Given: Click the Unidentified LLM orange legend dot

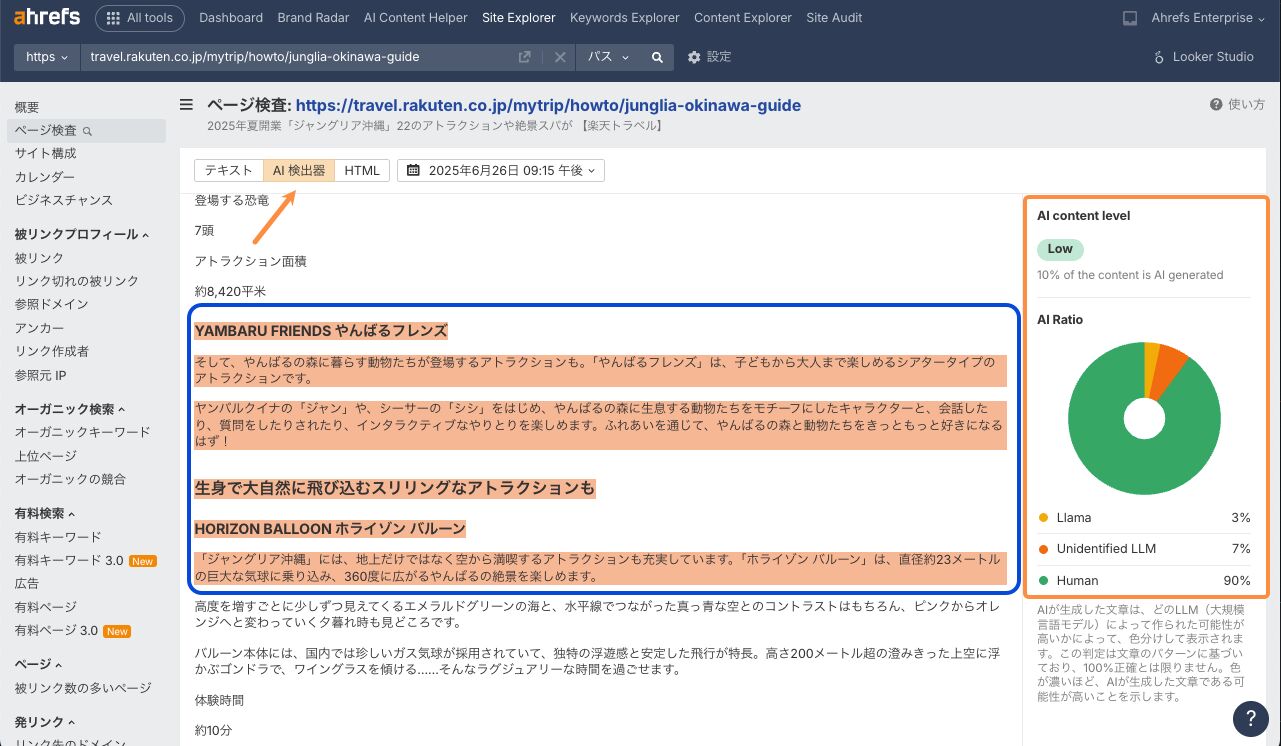Looking at the screenshot, I should (1044, 549).
